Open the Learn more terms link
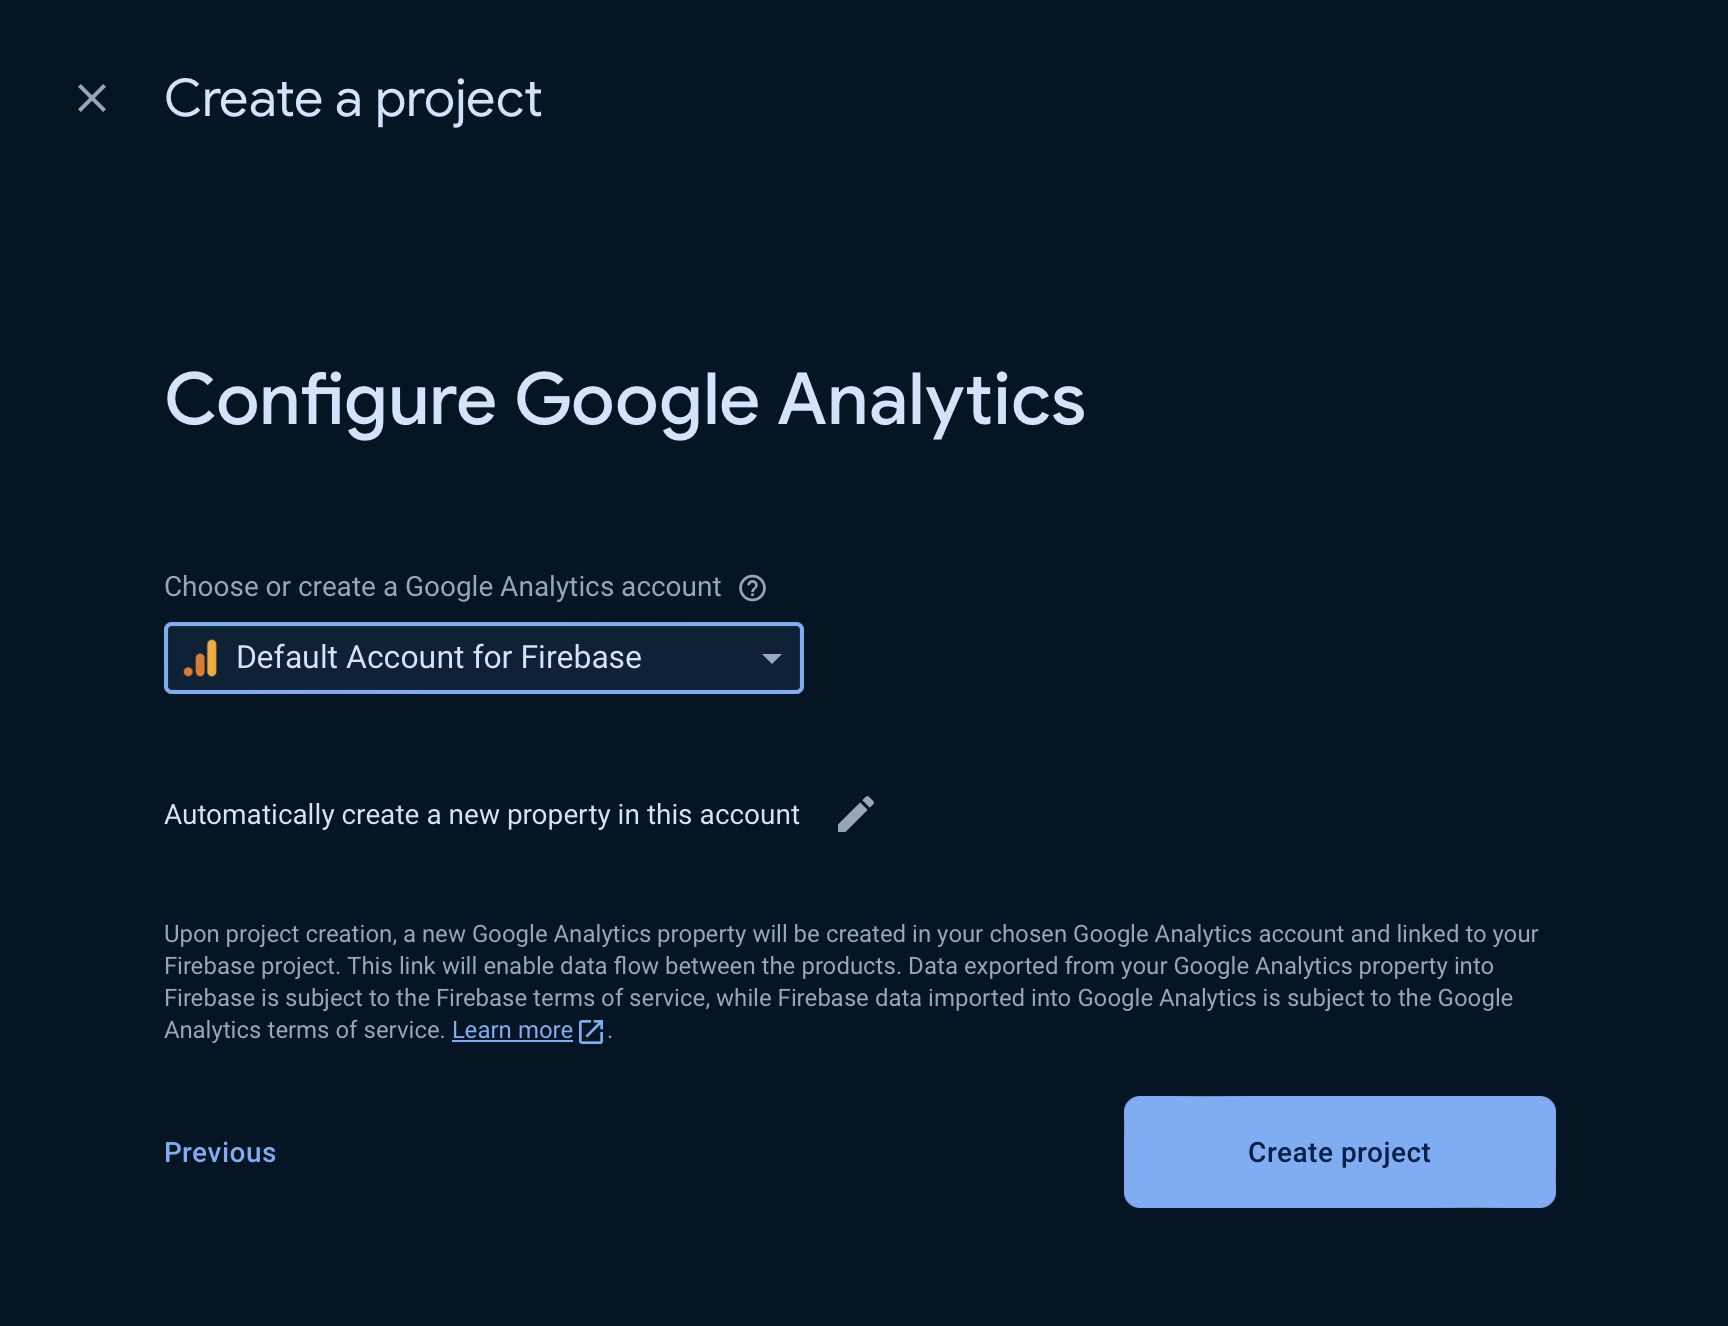Image resolution: width=1728 pixels, height=1326 pixels. [x=512, y=1029]
